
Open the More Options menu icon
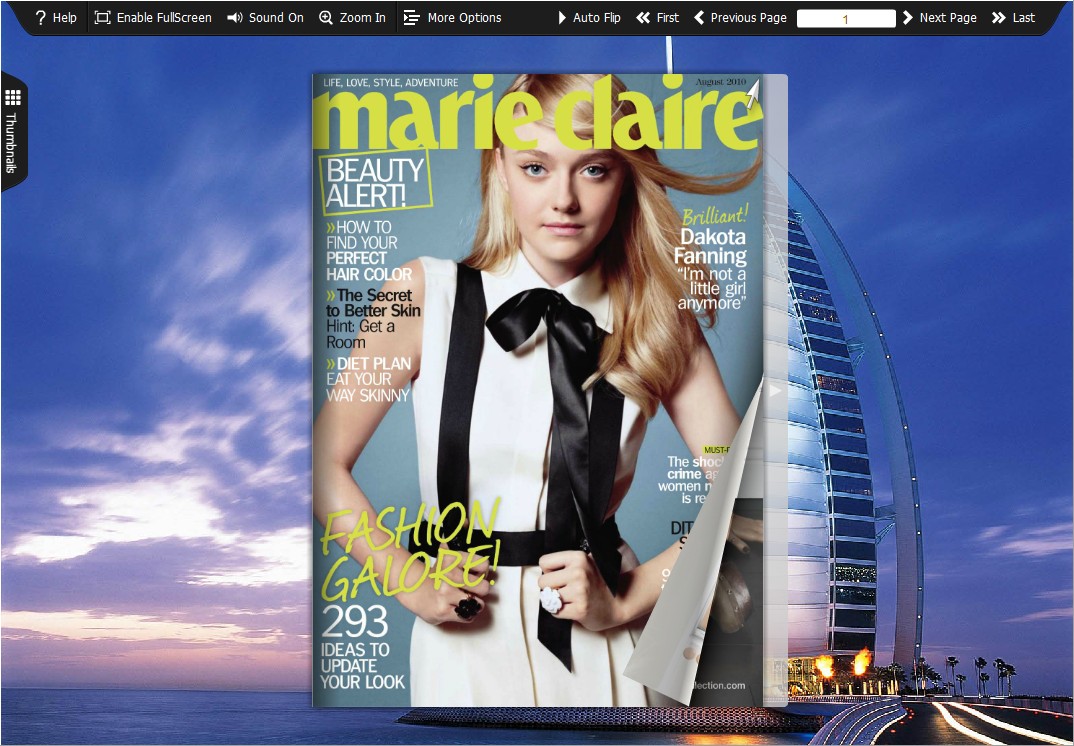[x=411, y=18]
